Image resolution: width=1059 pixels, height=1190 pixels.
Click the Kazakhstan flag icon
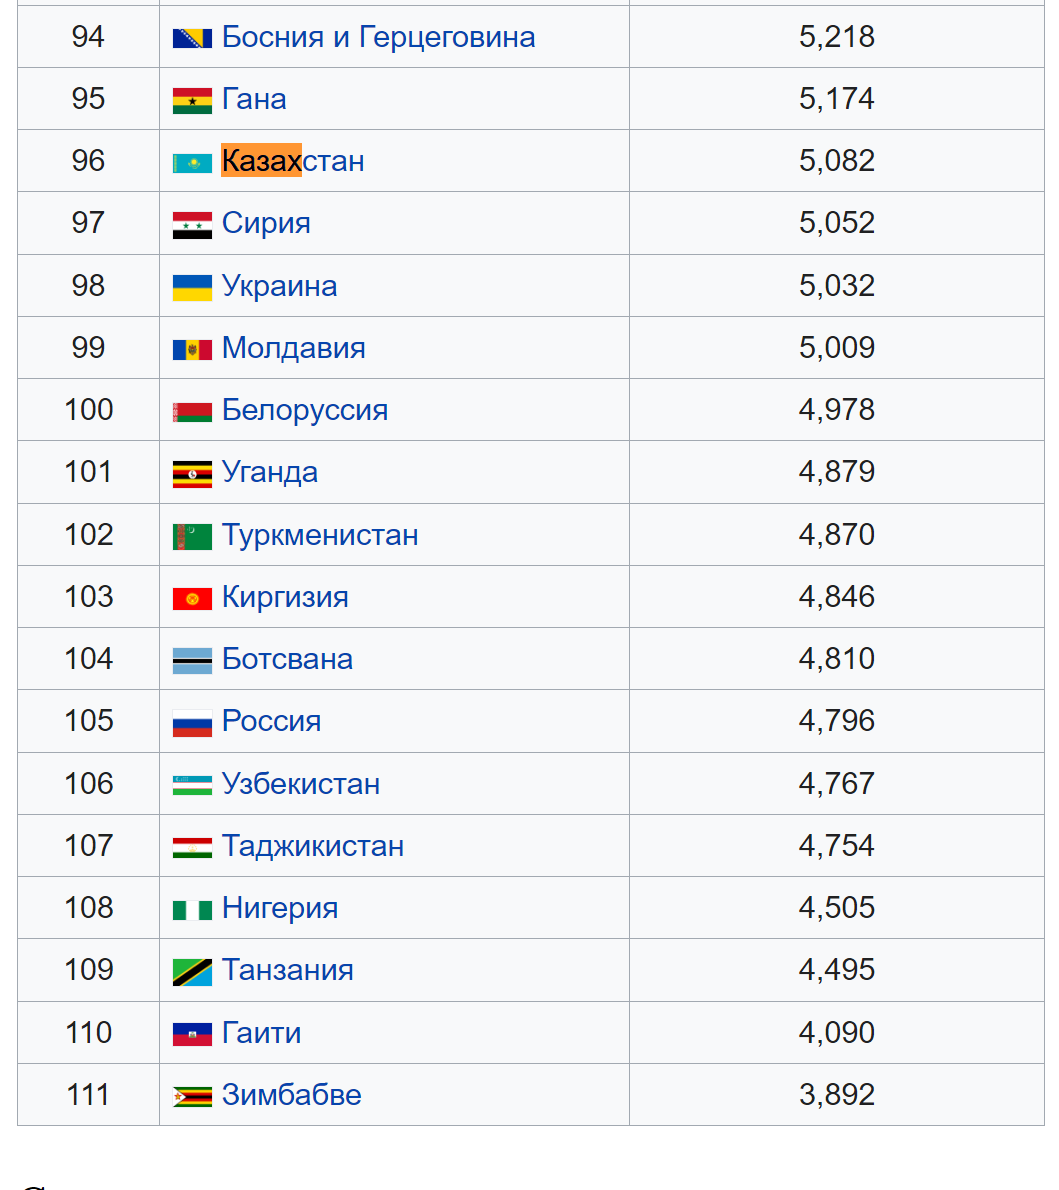click(192, 163)
